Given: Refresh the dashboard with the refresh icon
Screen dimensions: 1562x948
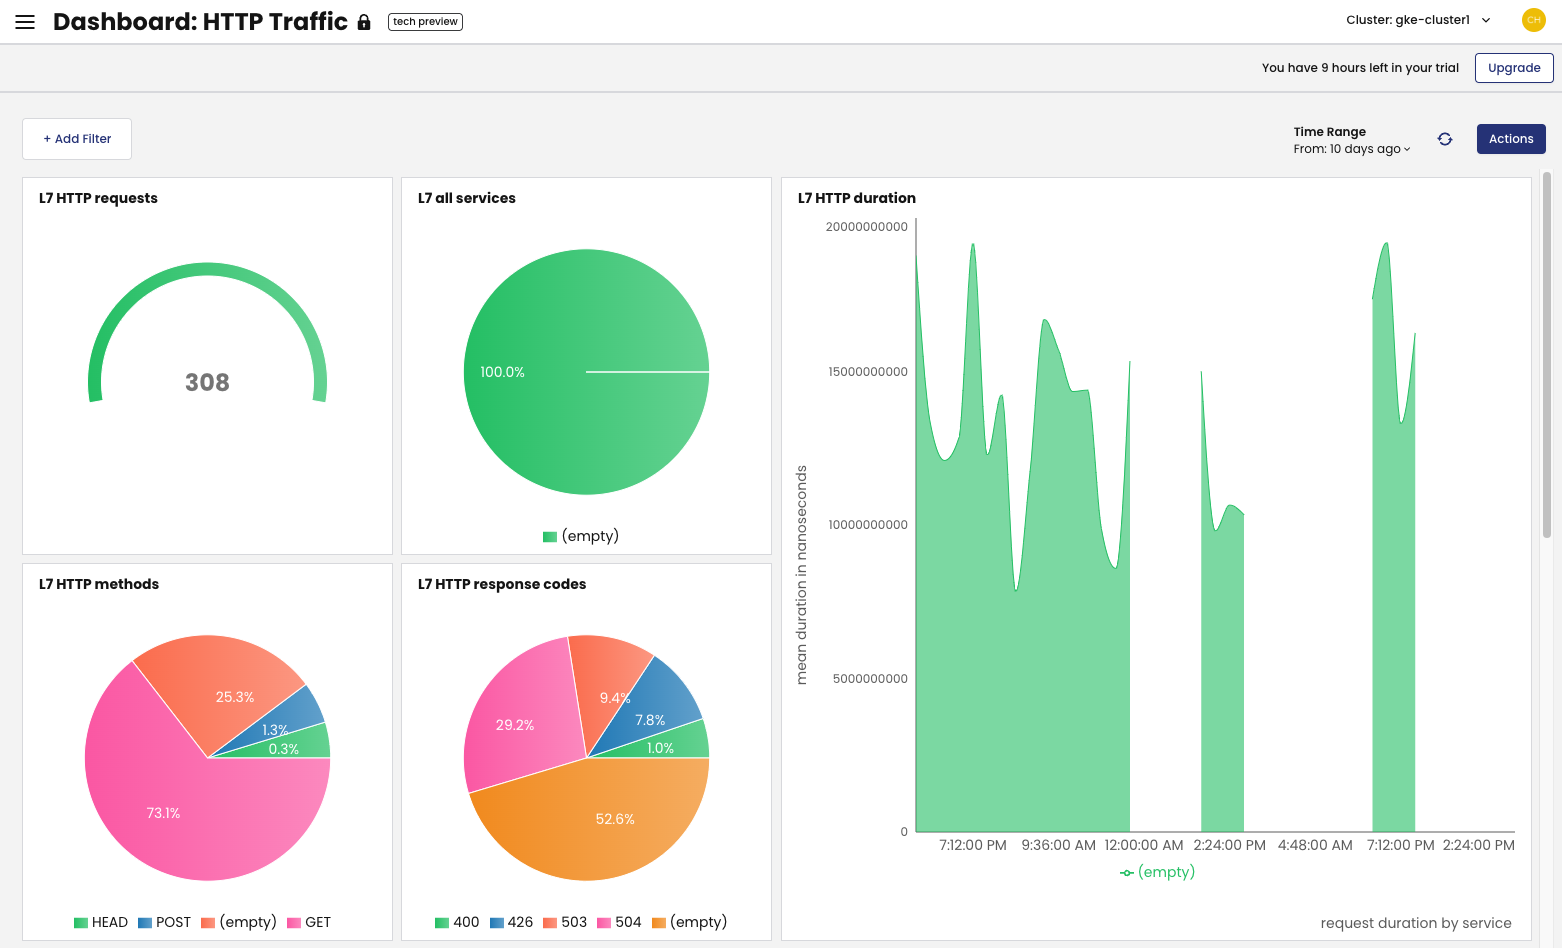Looking at the screenshot, I should click(1444, 139).
